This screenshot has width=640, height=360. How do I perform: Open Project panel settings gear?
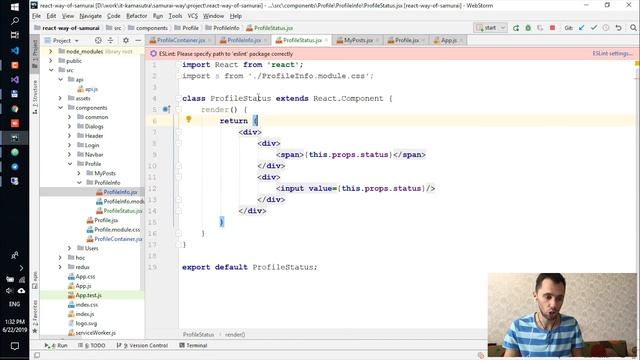[126, 40]
